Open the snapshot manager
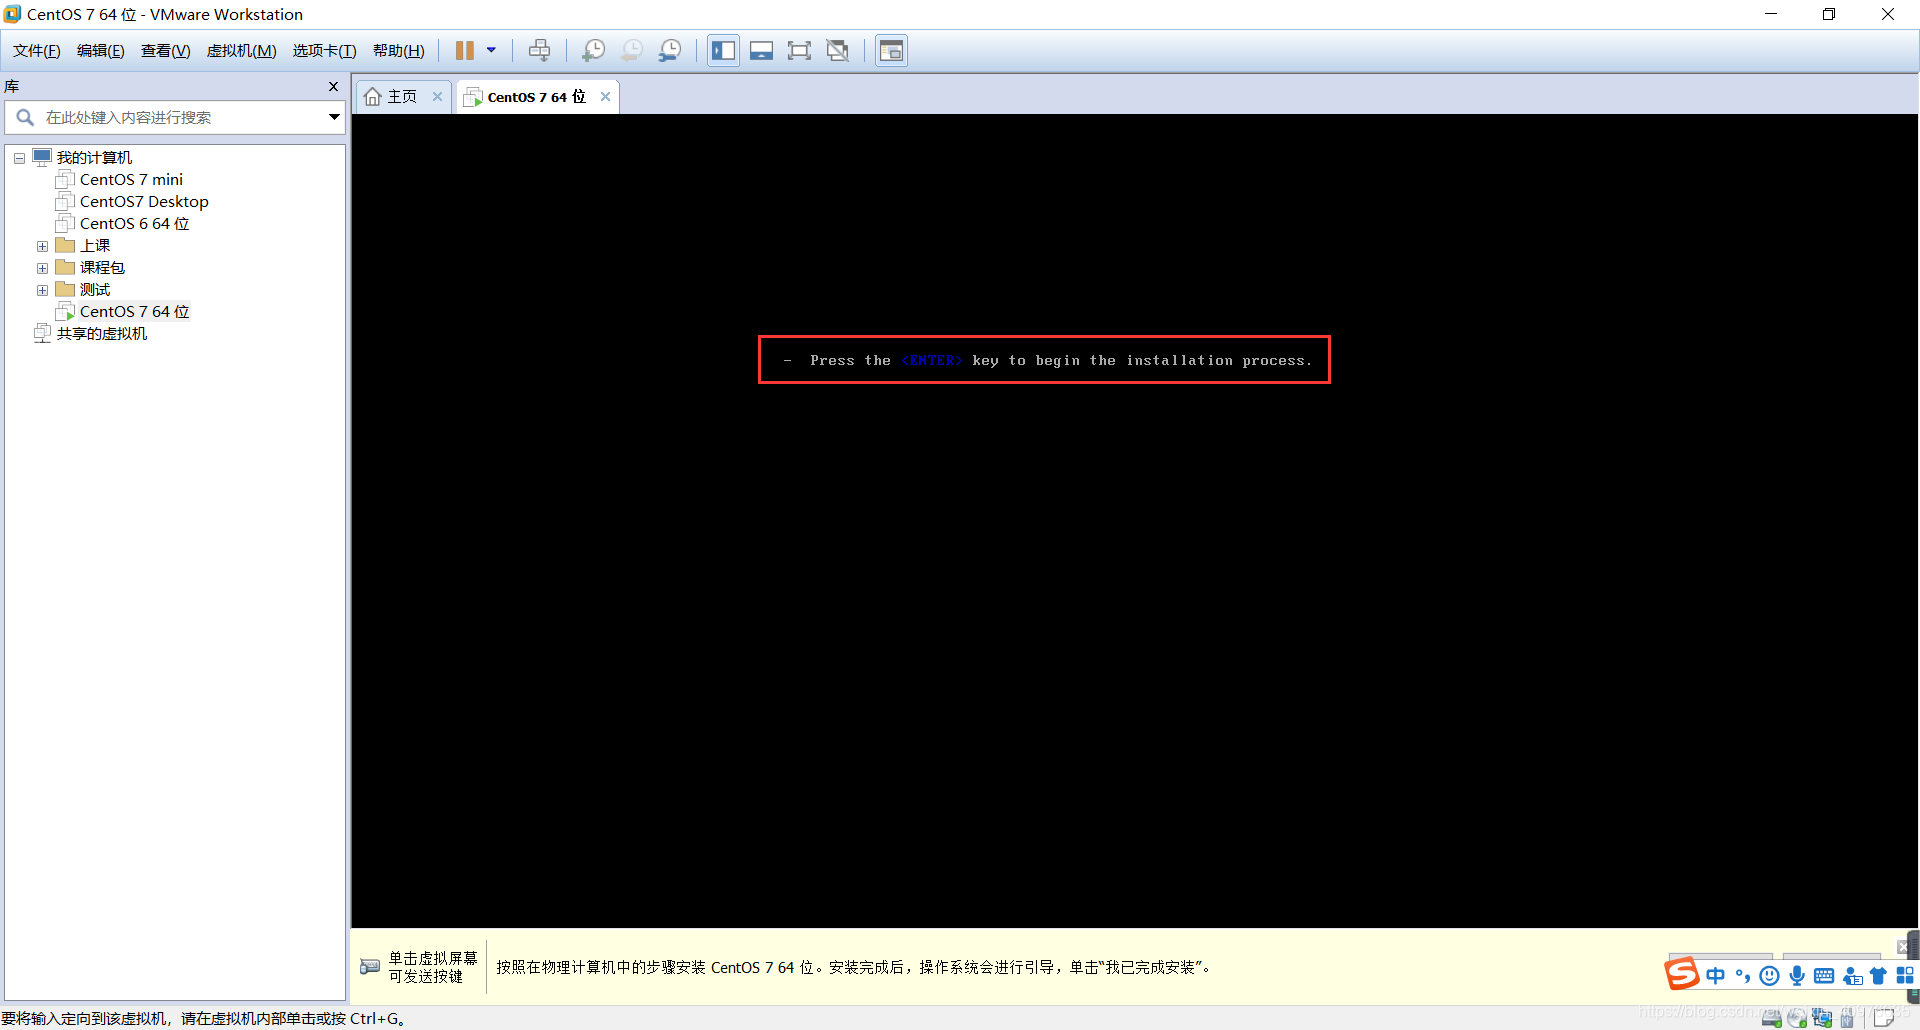This screenshot has width=1920, height=1030. (670, 50)
